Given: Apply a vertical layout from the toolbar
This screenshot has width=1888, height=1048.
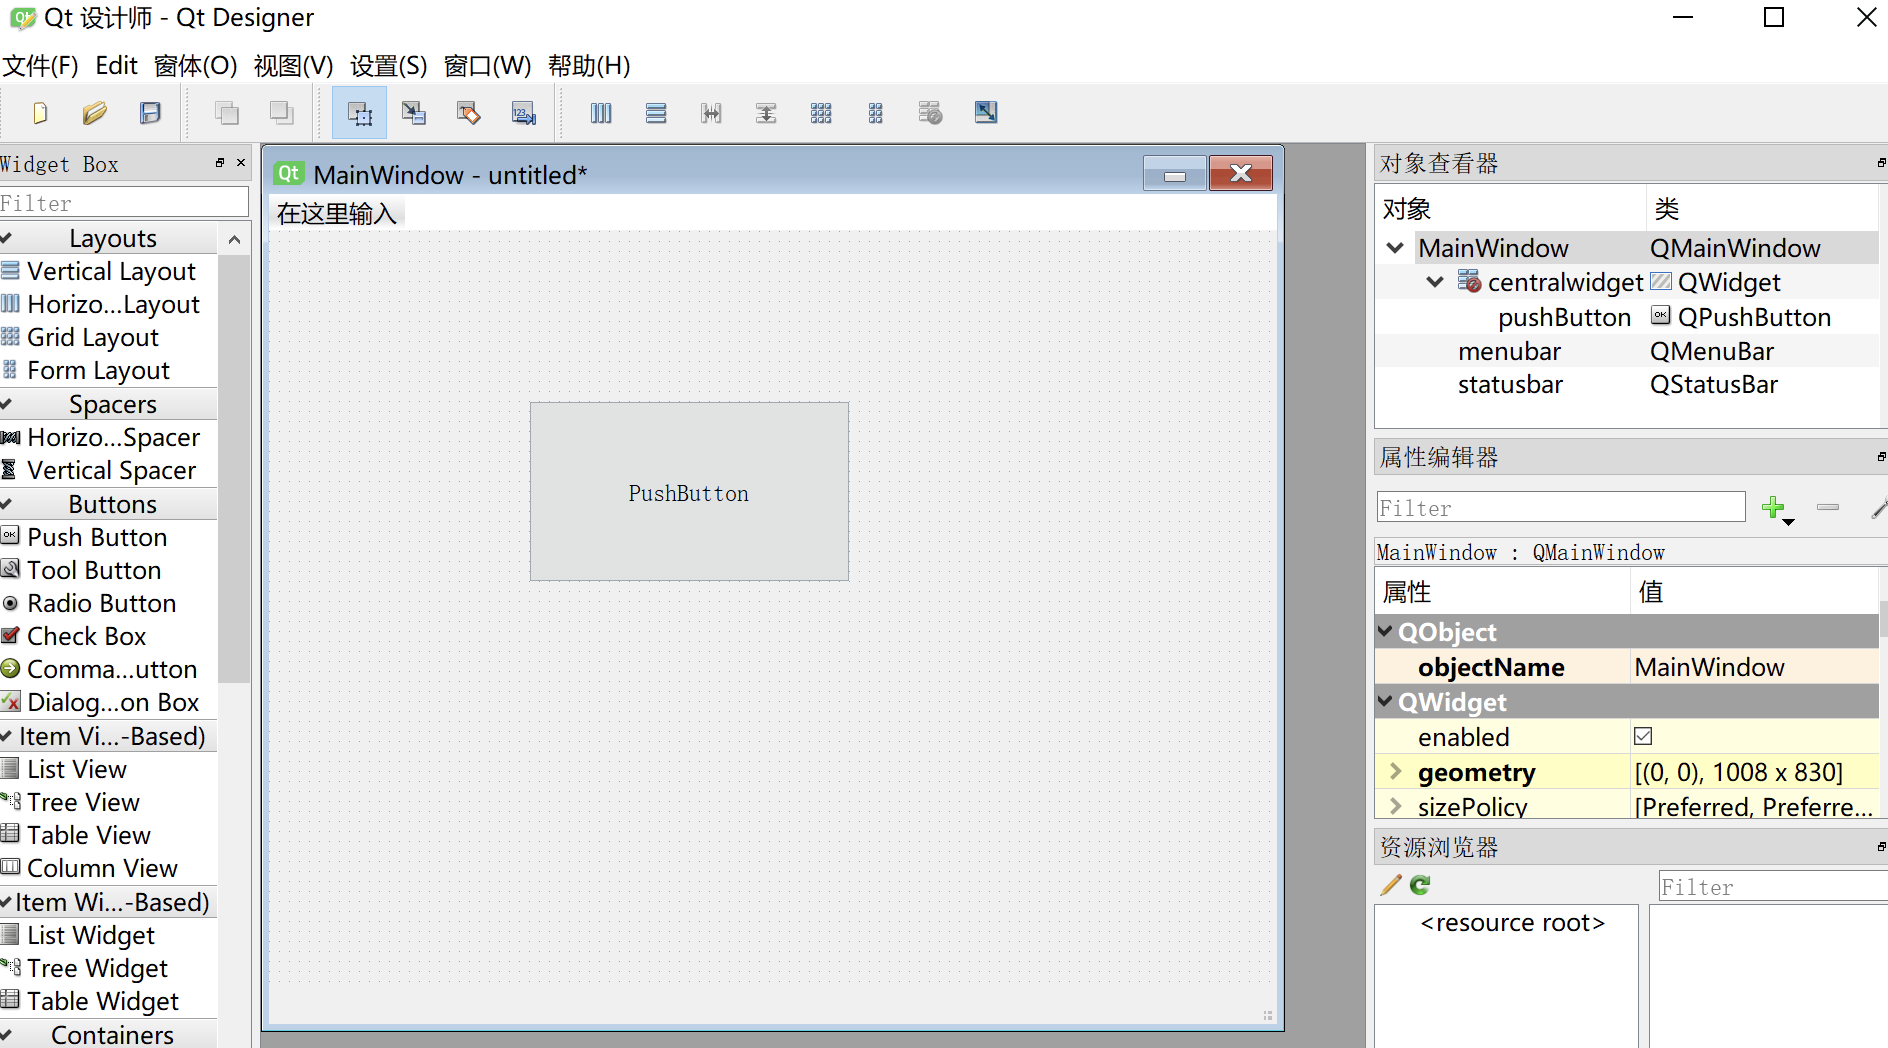Looking at the screenshot, I should (656, 112).
